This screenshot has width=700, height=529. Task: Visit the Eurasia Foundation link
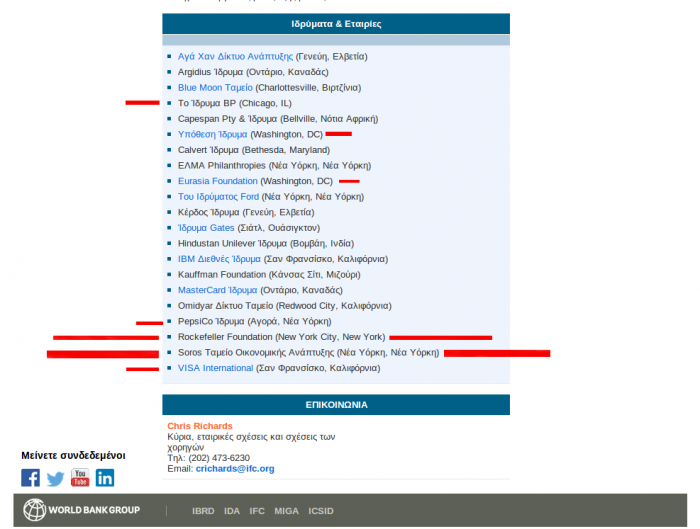218,181
